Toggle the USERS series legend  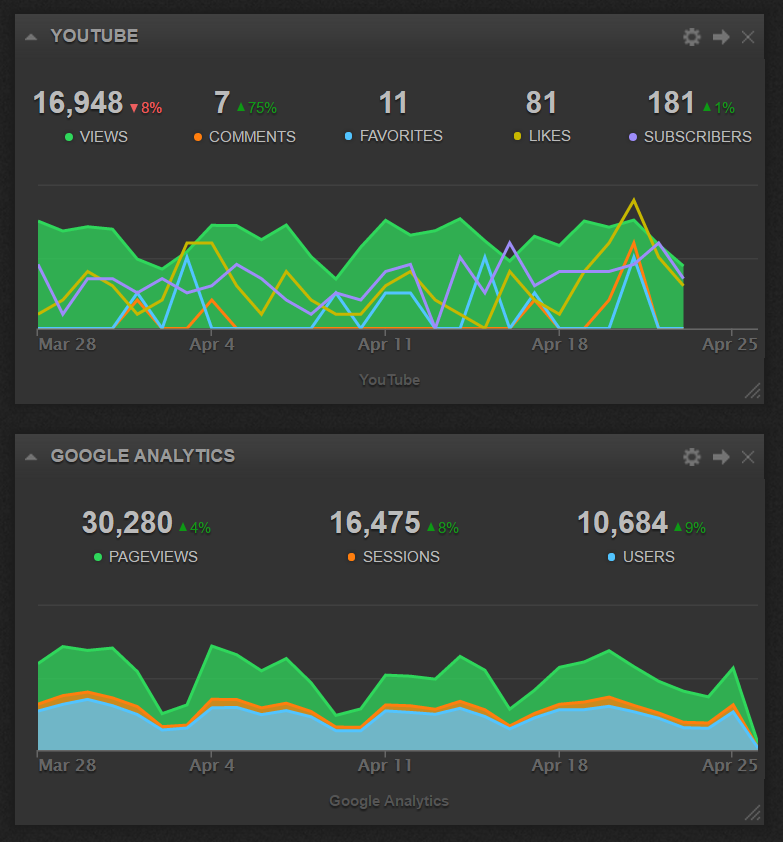tap(641, 557)
